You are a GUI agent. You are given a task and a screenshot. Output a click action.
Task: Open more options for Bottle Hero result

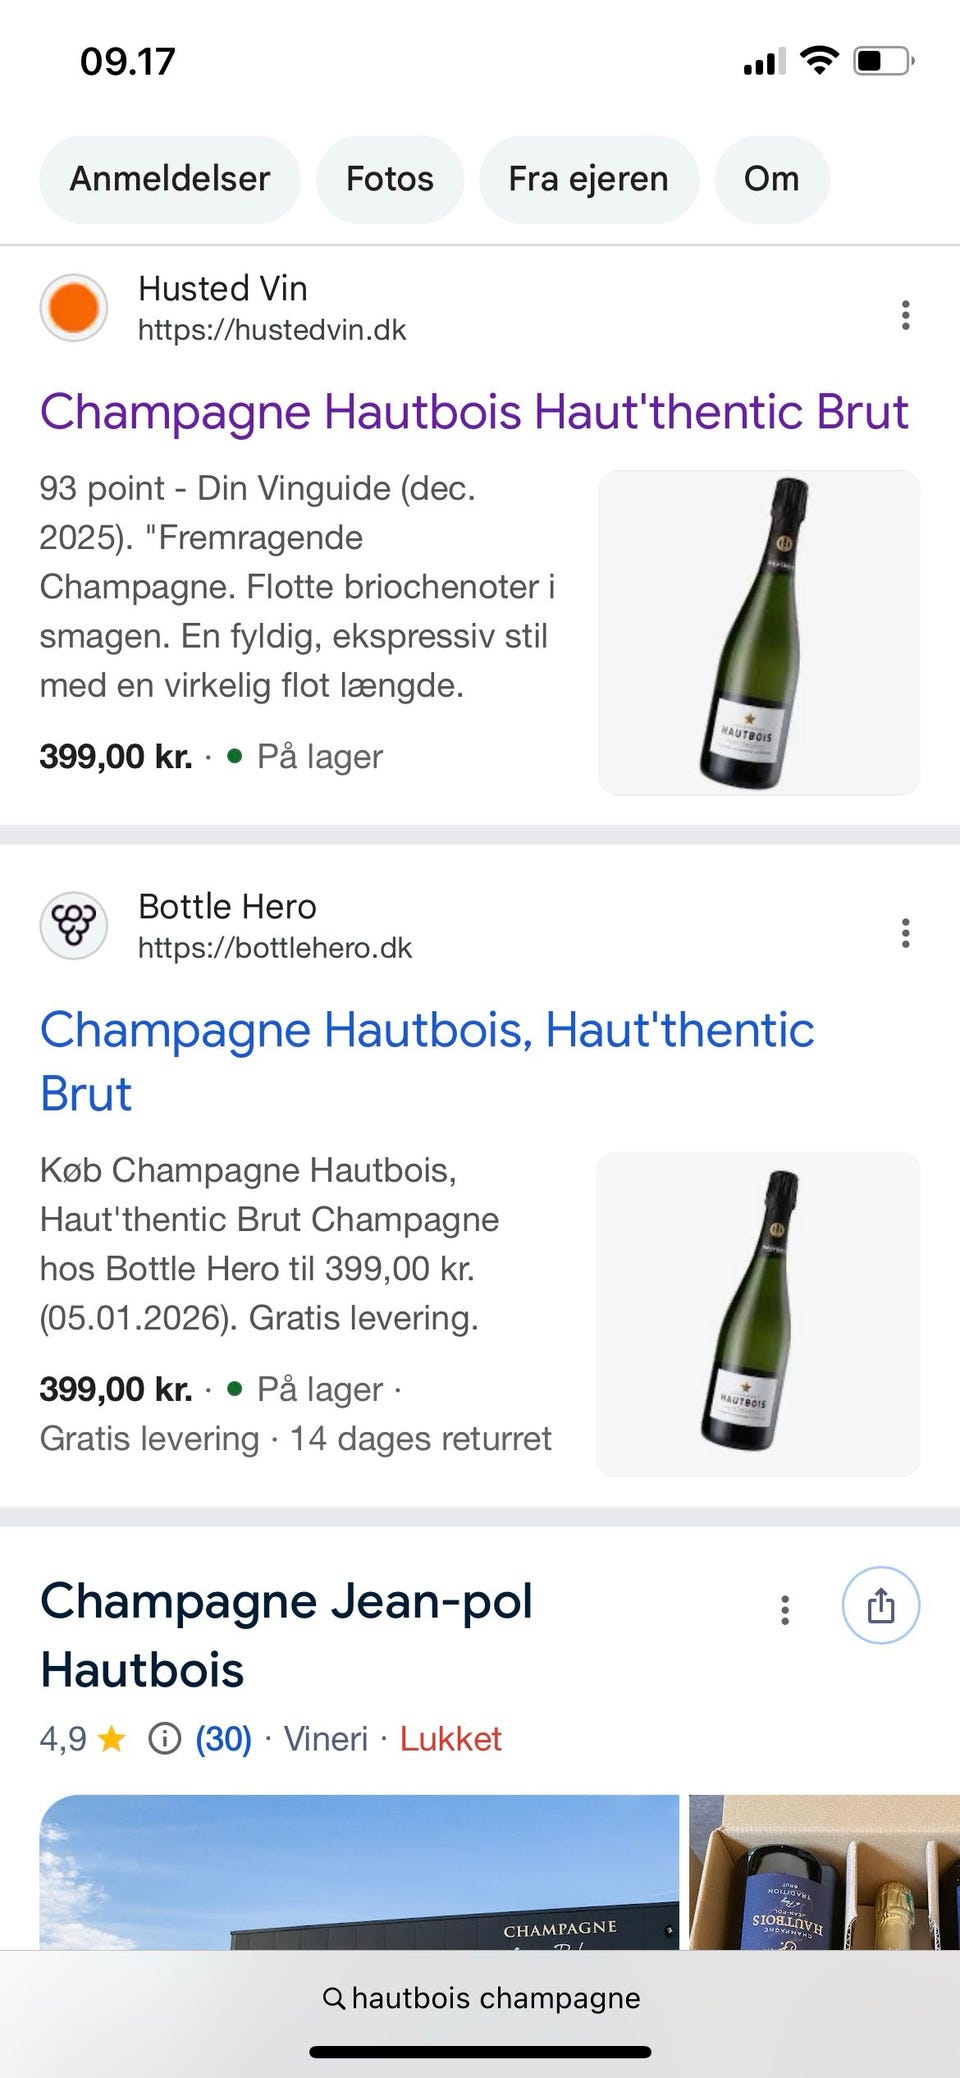(x=905, y=933)
